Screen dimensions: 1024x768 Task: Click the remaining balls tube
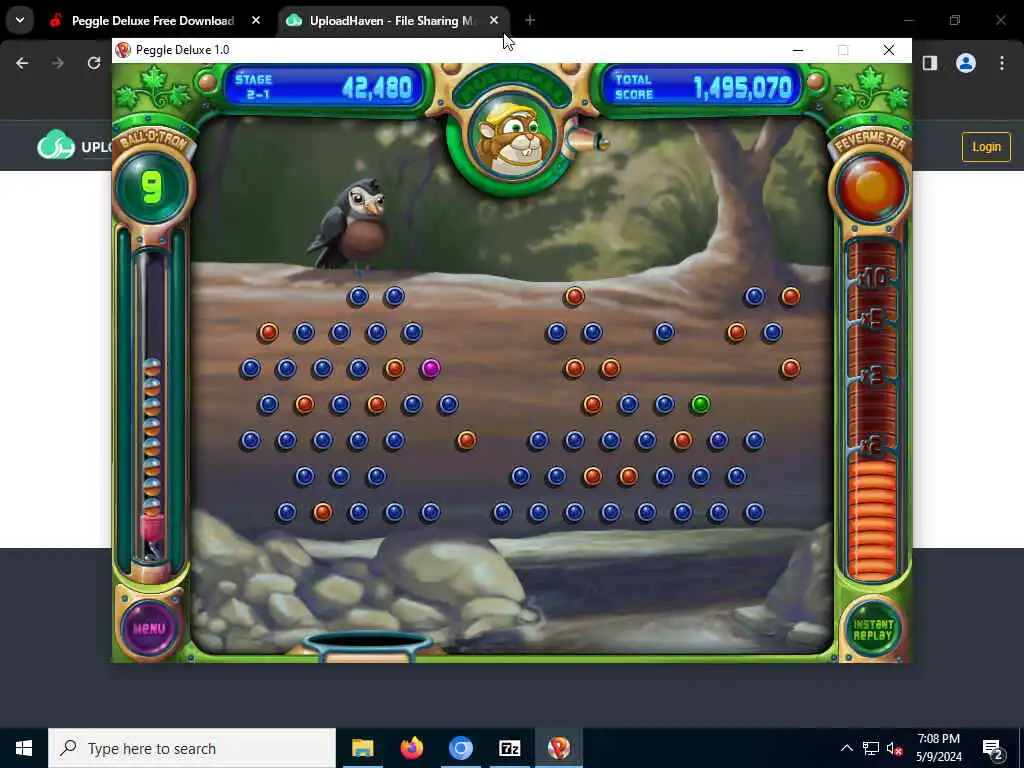tap(152, 406)
